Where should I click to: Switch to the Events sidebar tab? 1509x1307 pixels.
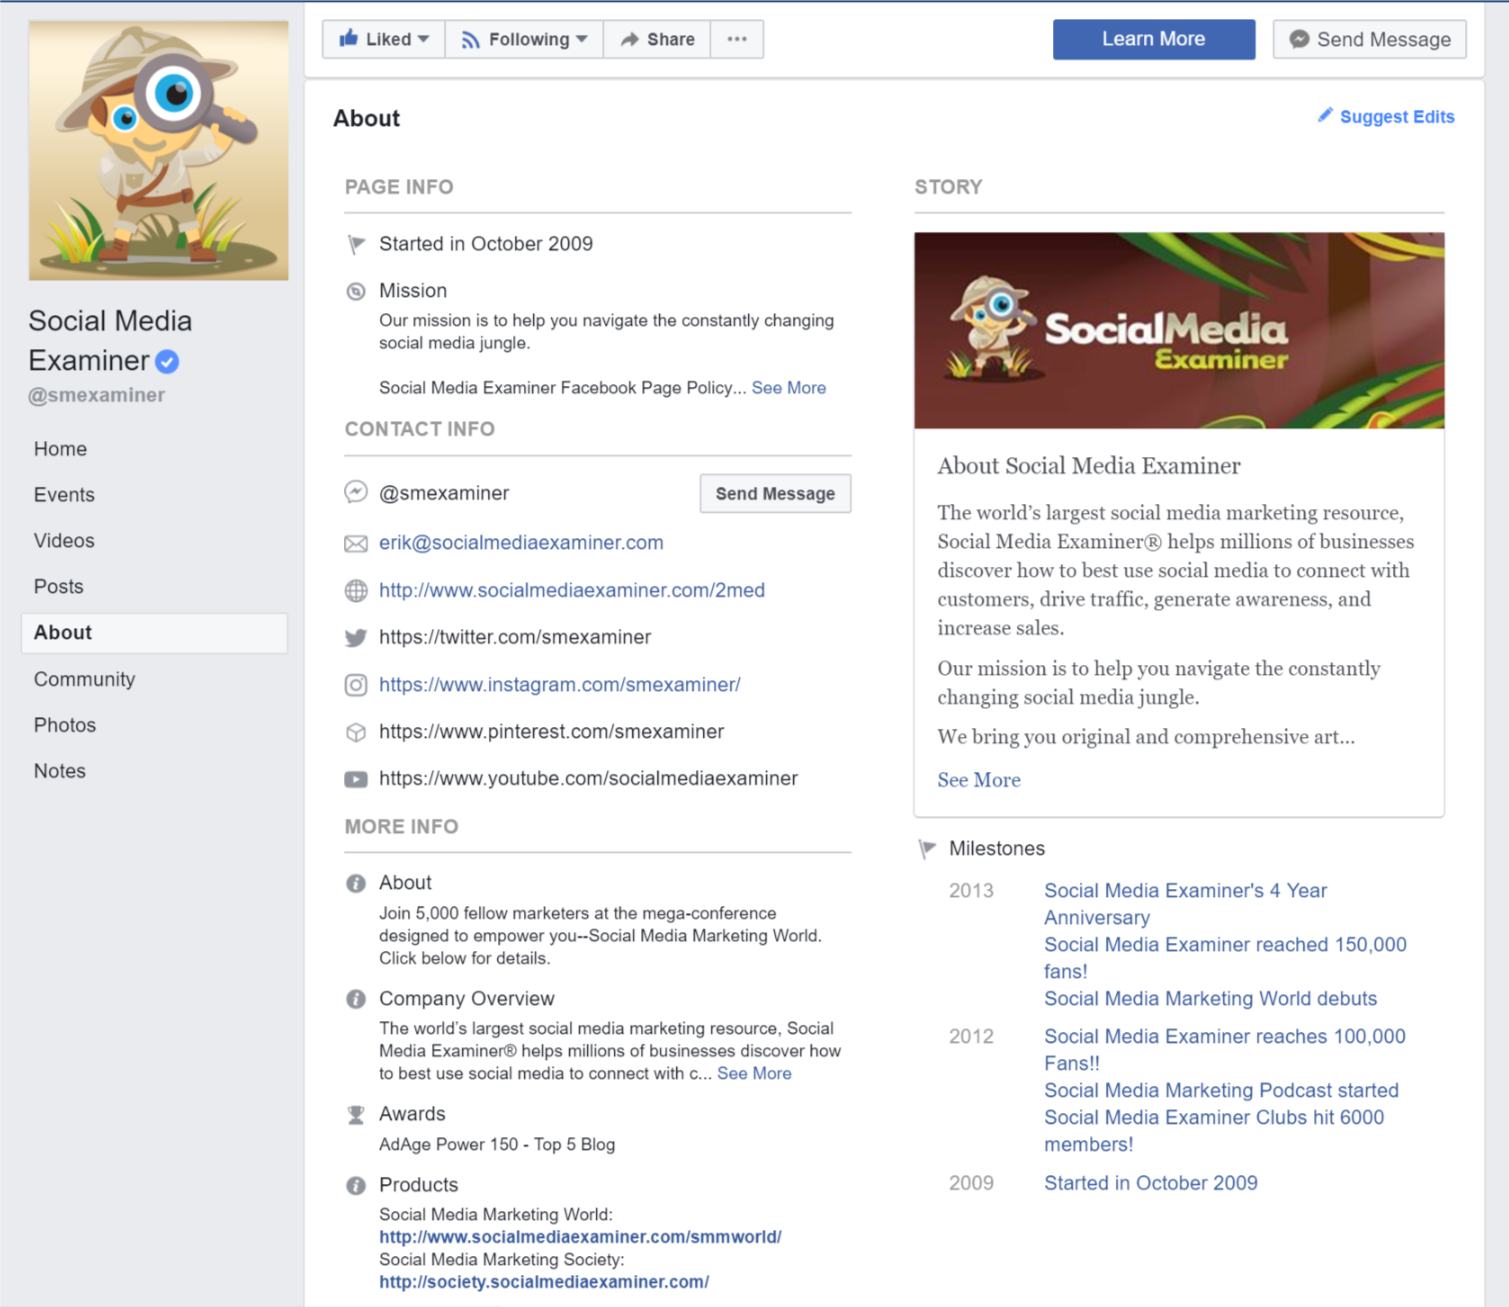64,495
